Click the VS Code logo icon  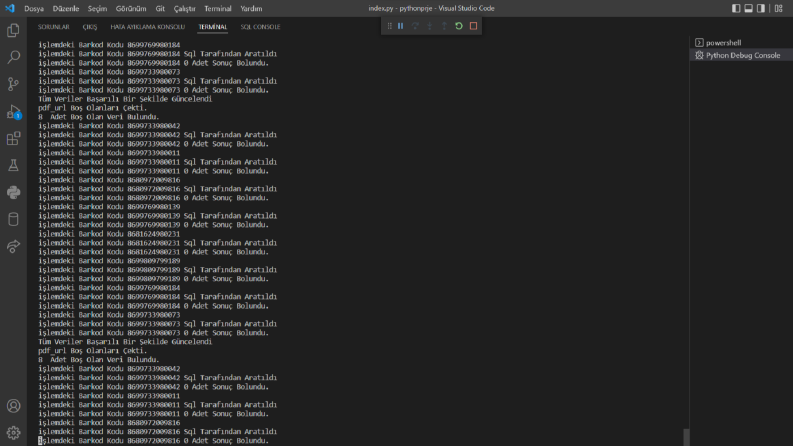pyautogui.click(x=10, y=8)
